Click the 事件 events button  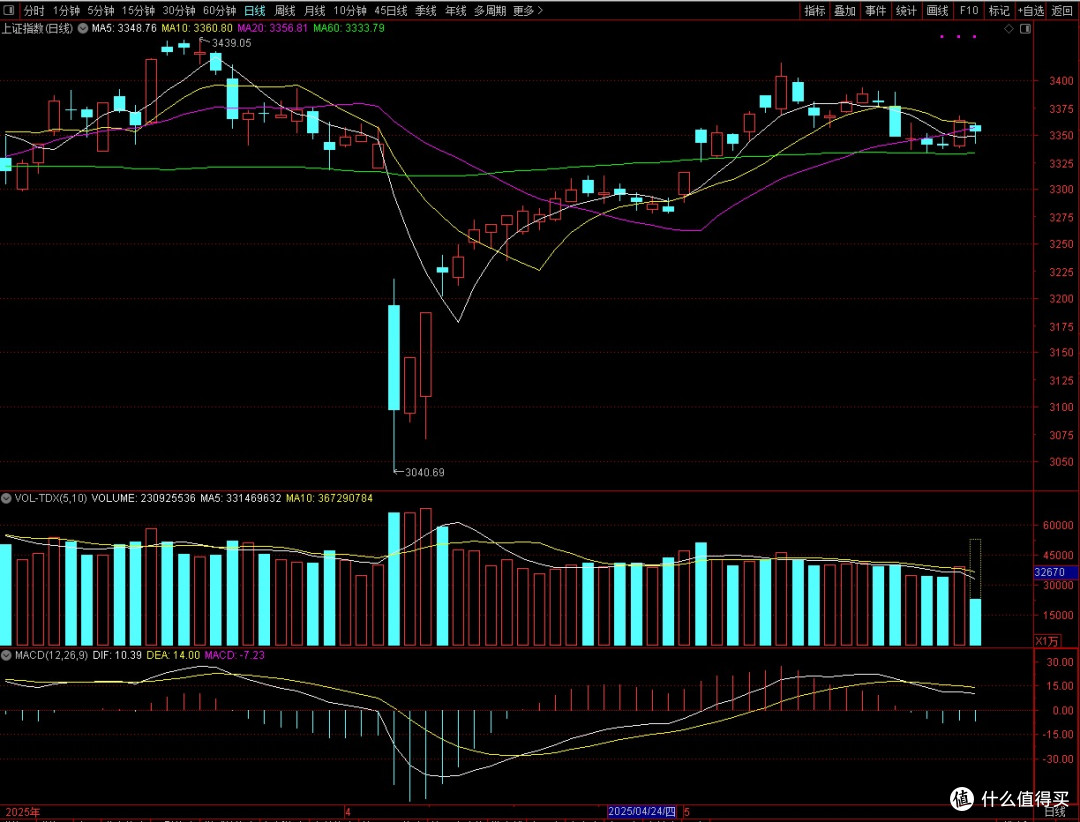coord(875,10)
